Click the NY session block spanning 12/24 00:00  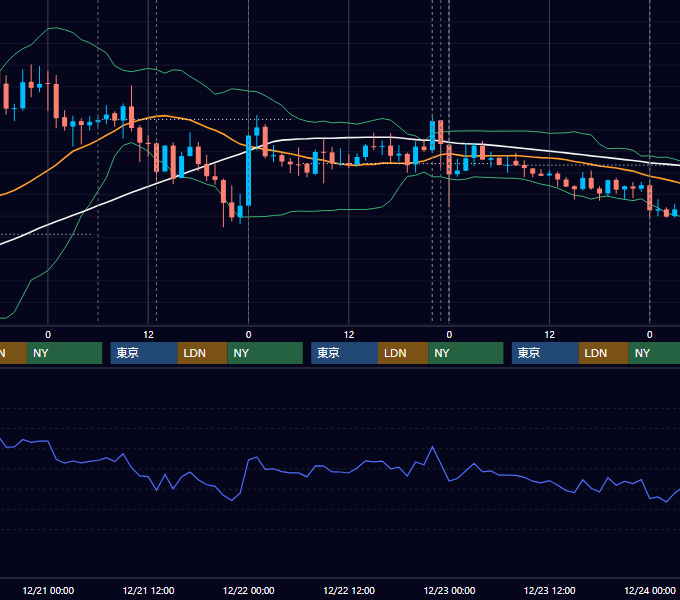point(654,353)
